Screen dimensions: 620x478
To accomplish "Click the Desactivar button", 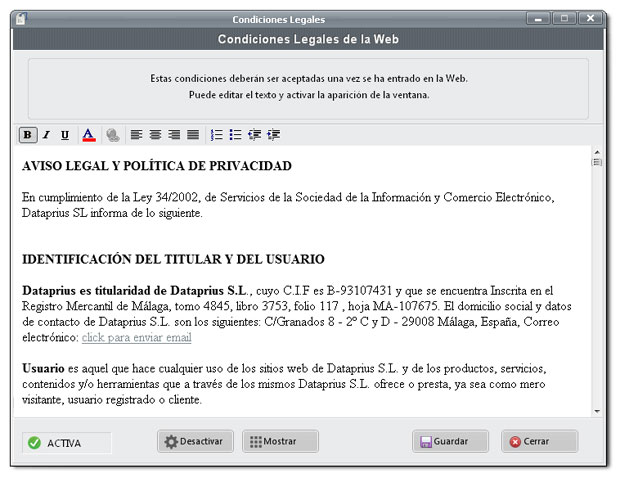I will coord(195,441).
